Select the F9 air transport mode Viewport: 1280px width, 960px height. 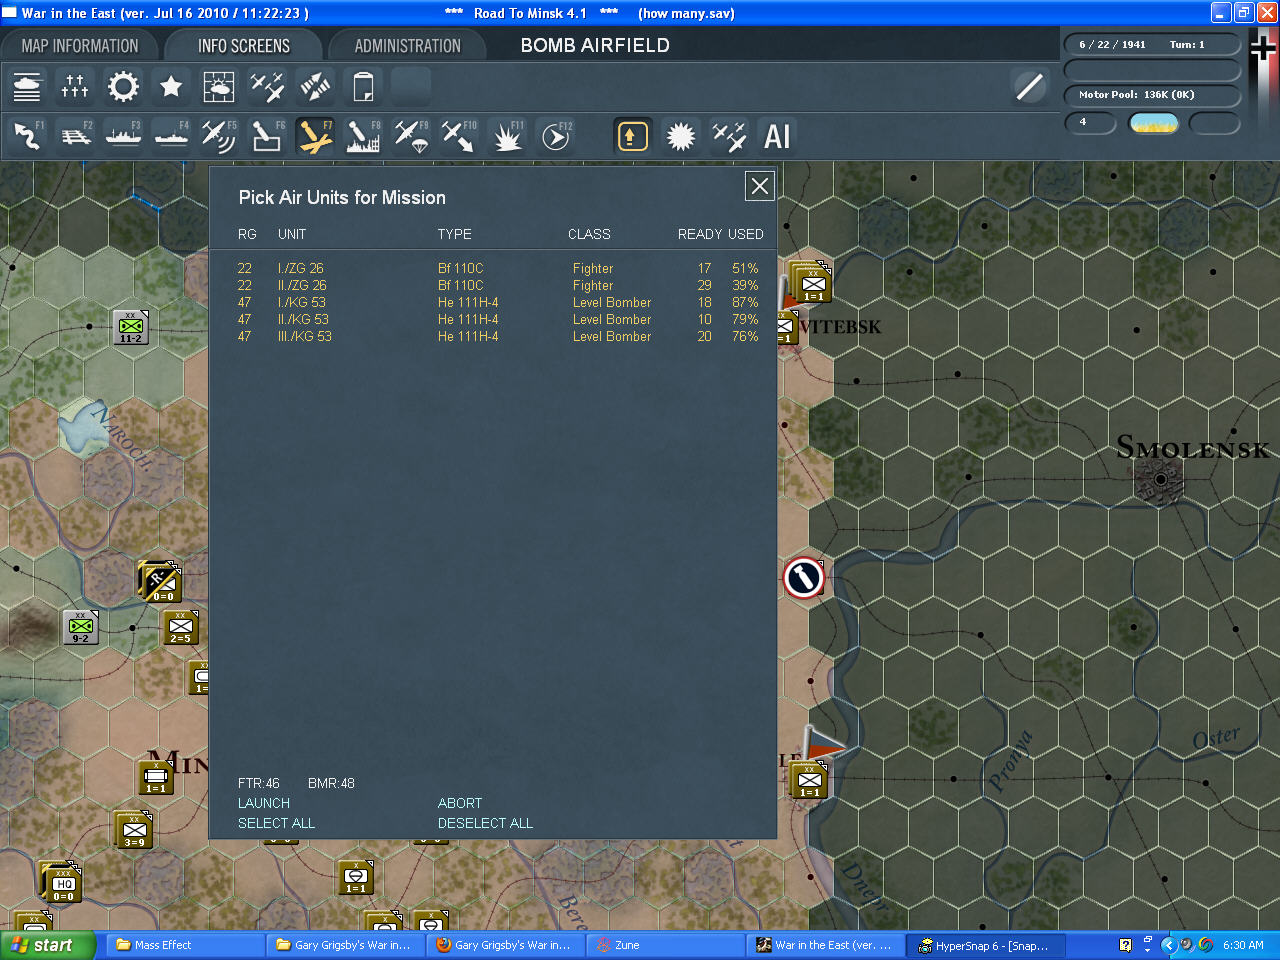coord(411,136)
